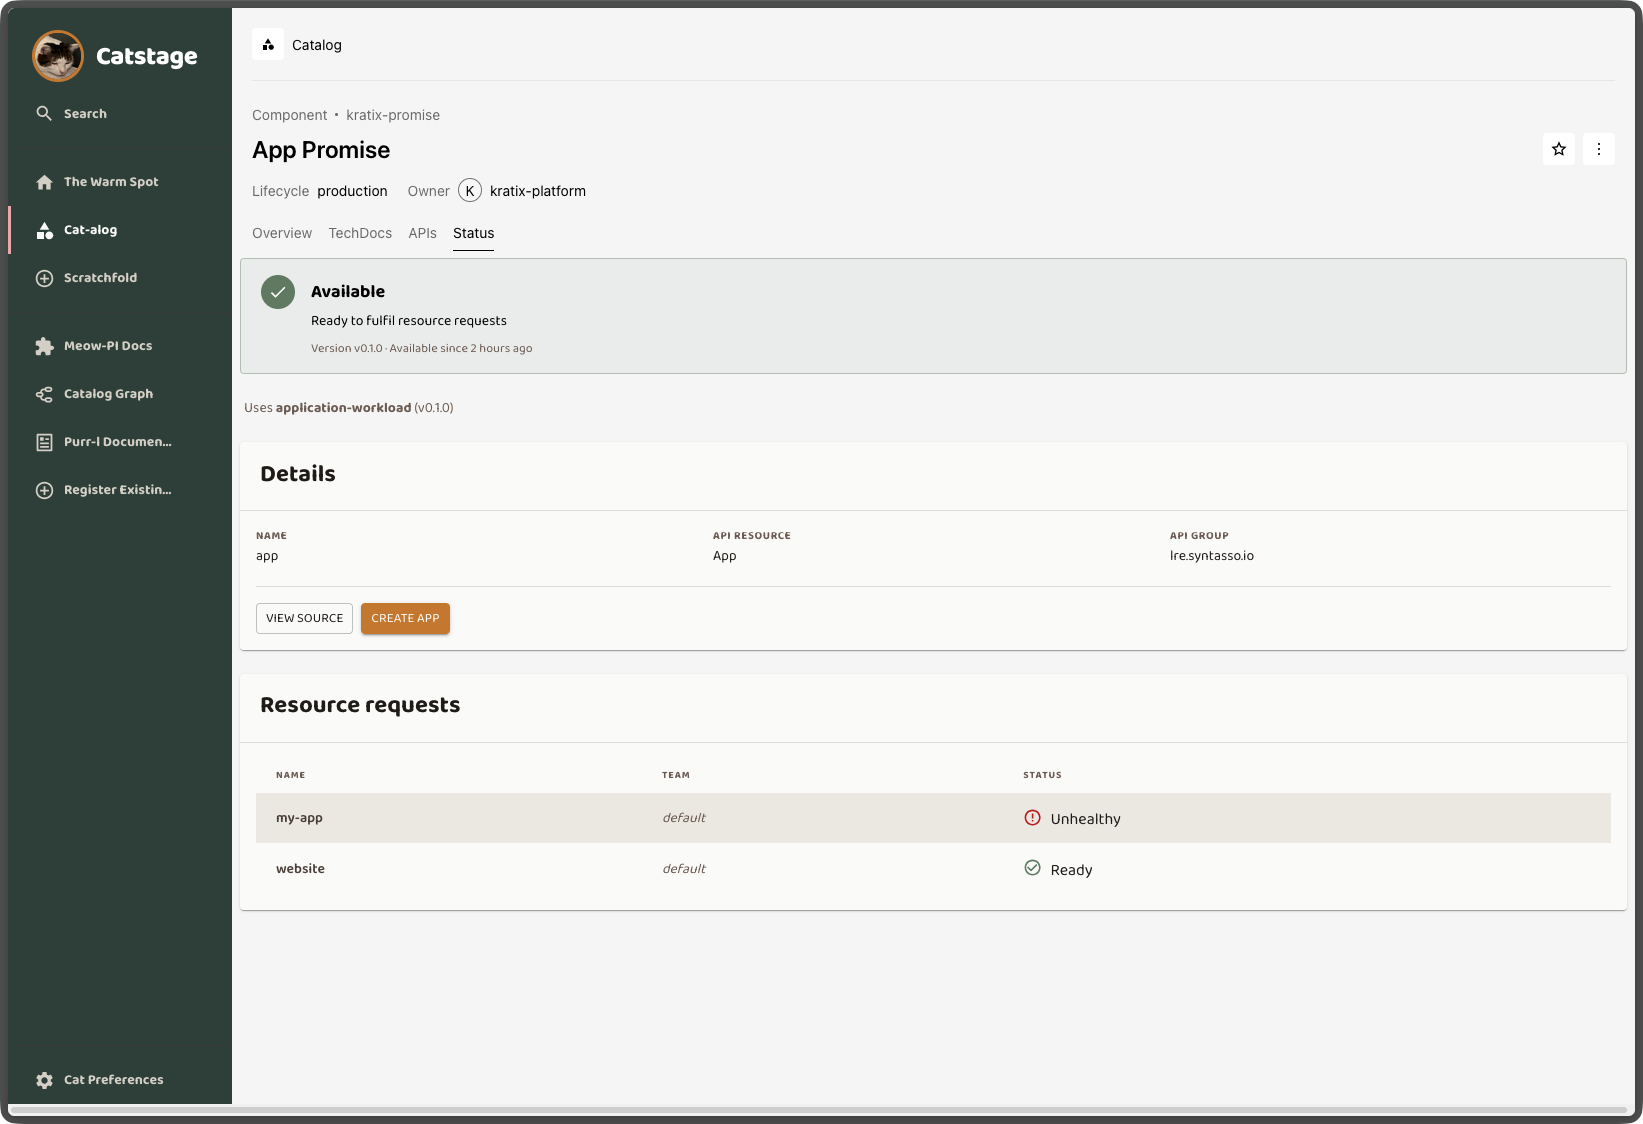Click the Catalog header text
Viewport: 1643px width, 1124px height.
pos(317,45)
